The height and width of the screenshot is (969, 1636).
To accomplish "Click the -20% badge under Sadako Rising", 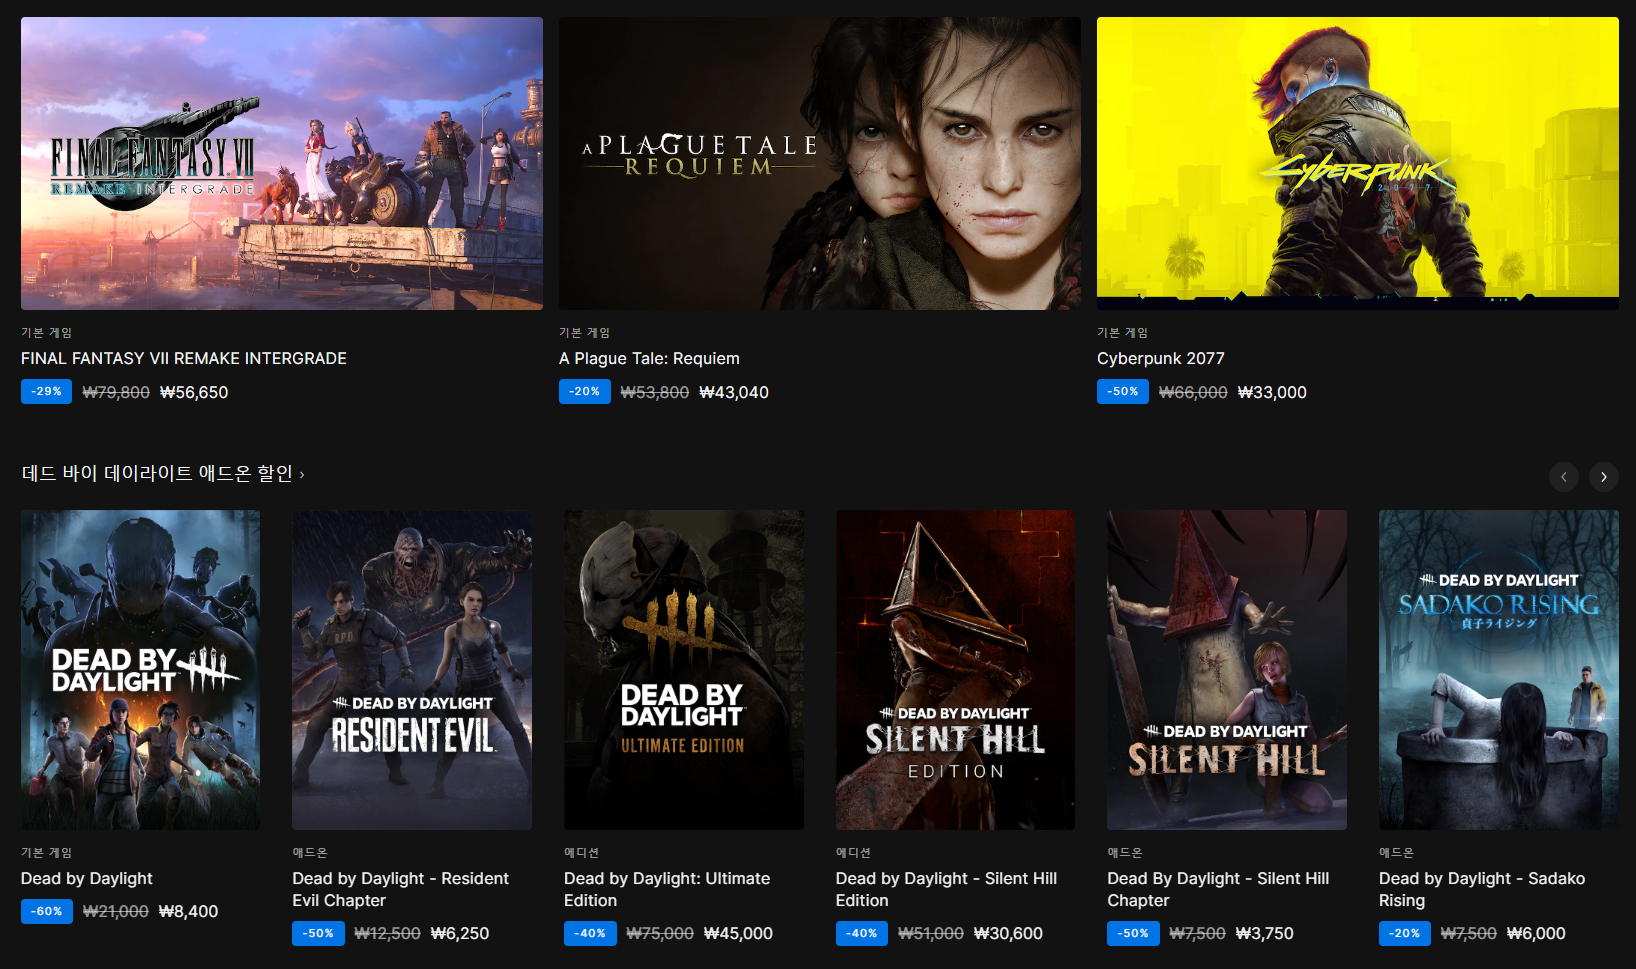I will point(1405,933).
